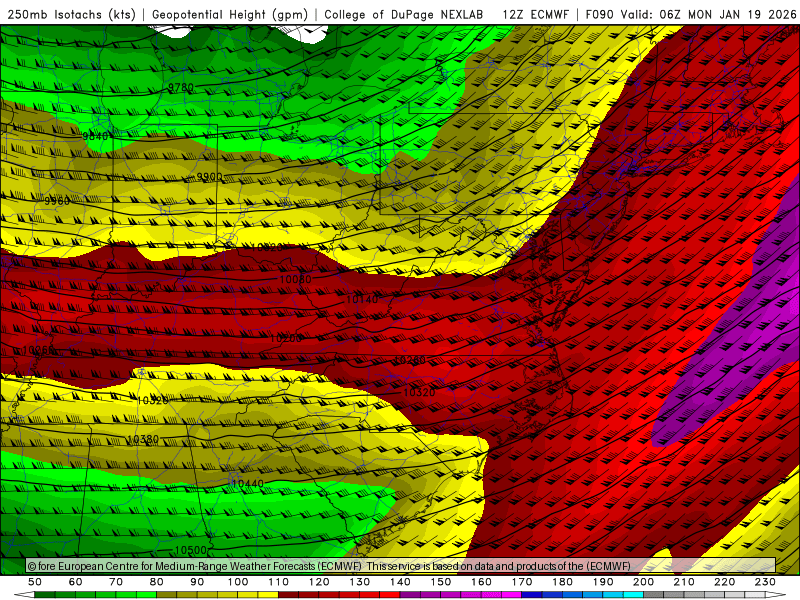Click the 80 value on the color scale
This screenshot has width=800, height=600.
coord(157,582)
